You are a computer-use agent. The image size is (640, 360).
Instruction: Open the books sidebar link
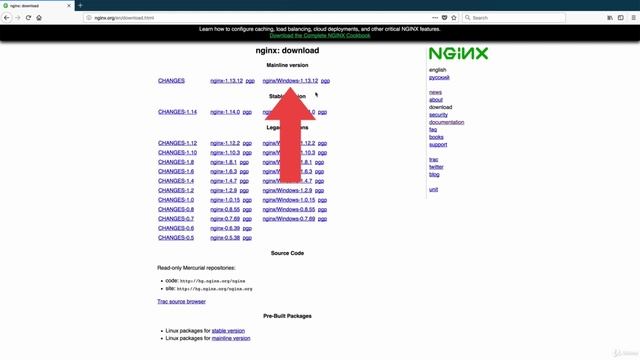point(436,137)
